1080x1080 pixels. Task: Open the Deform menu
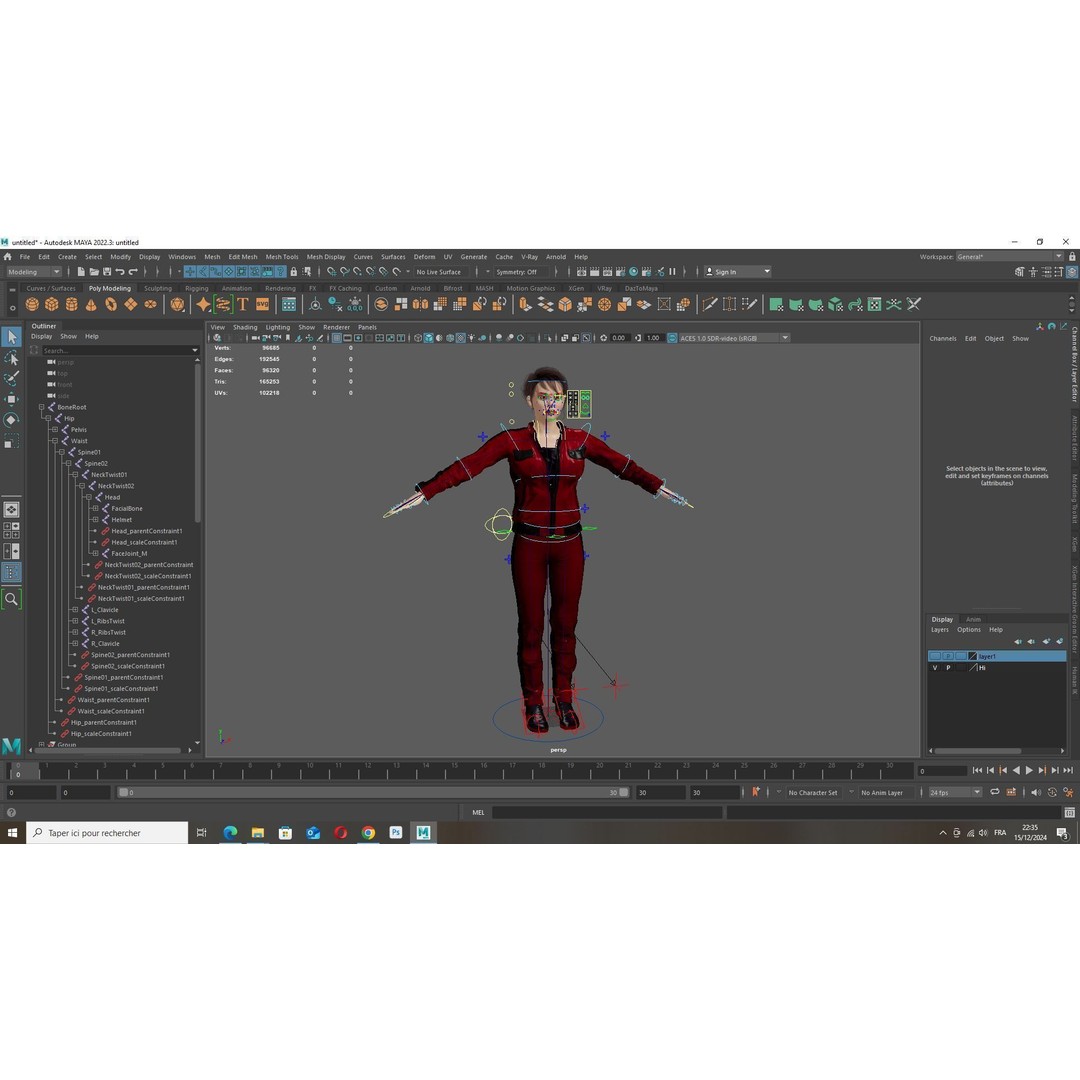pos(424,257)
